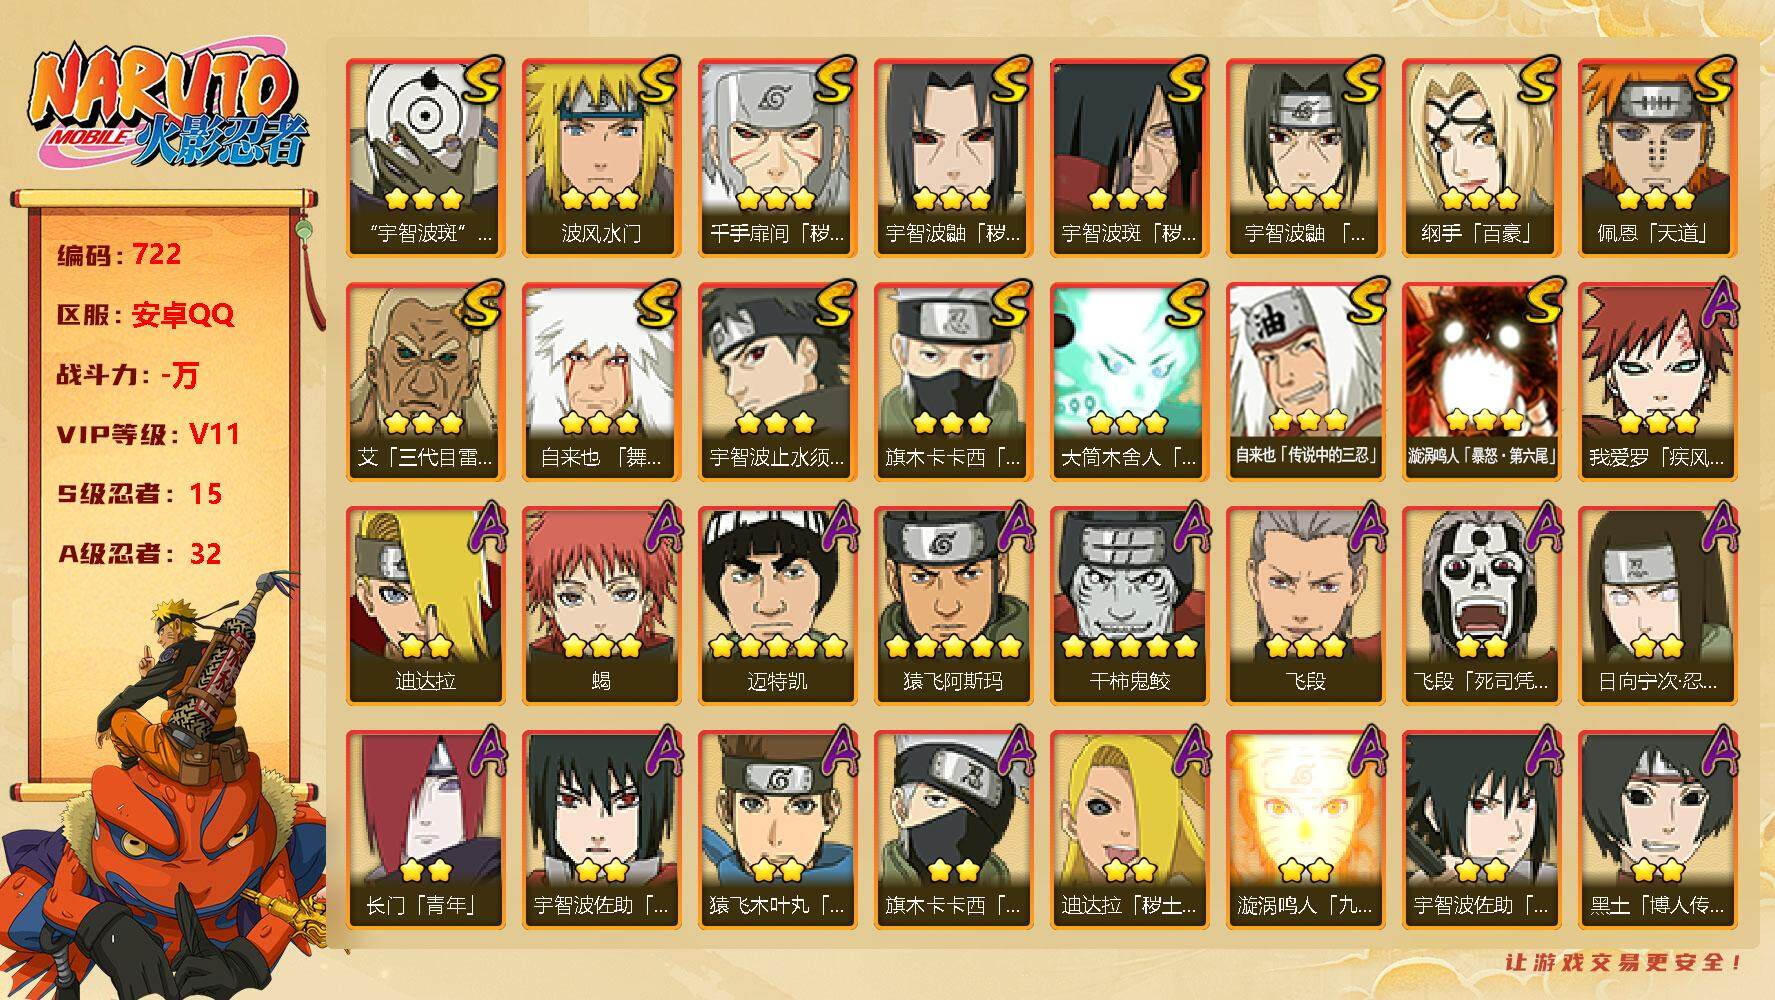1775x1000 pixels.
Task: Select the 迪达拉 A-rank card
Action: (425, 605)
